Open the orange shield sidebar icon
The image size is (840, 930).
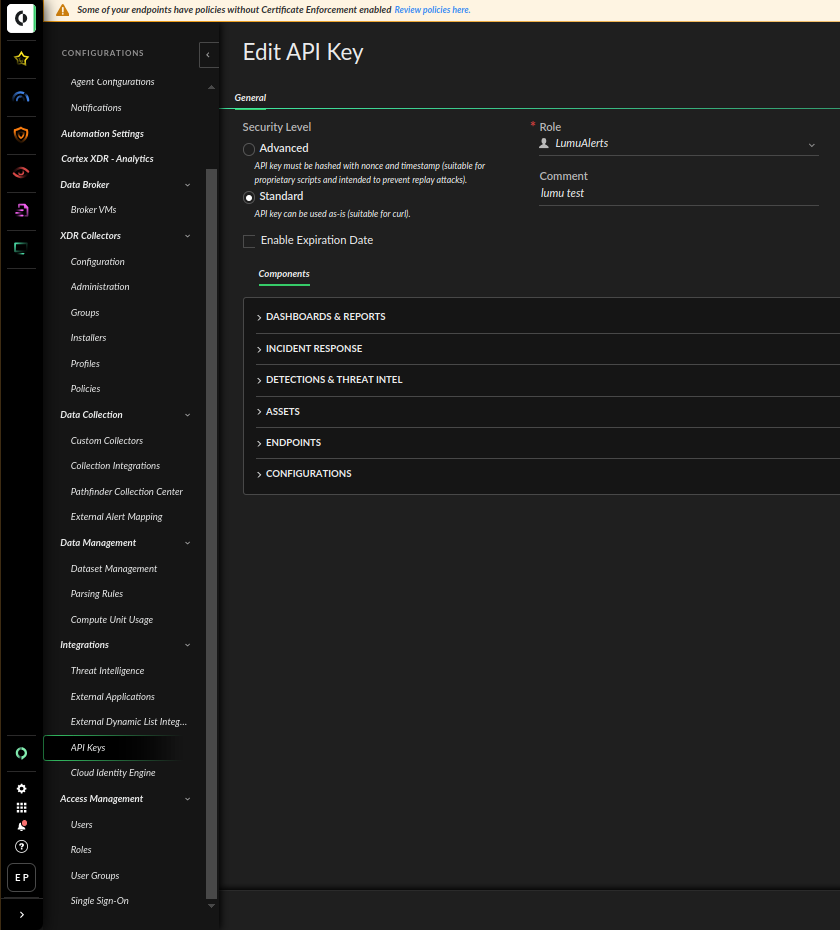(x=21, y=134)
